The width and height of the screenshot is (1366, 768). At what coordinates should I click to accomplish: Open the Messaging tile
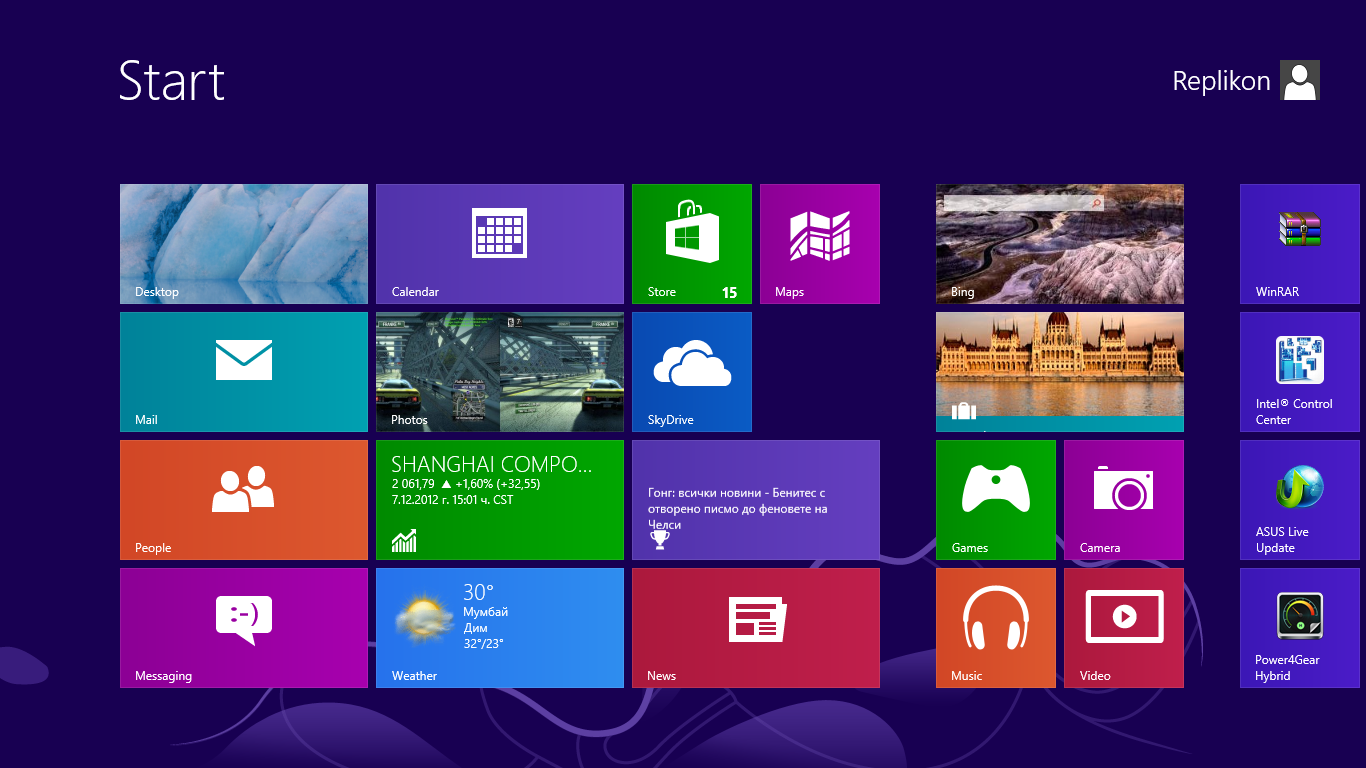click(243, 627)
